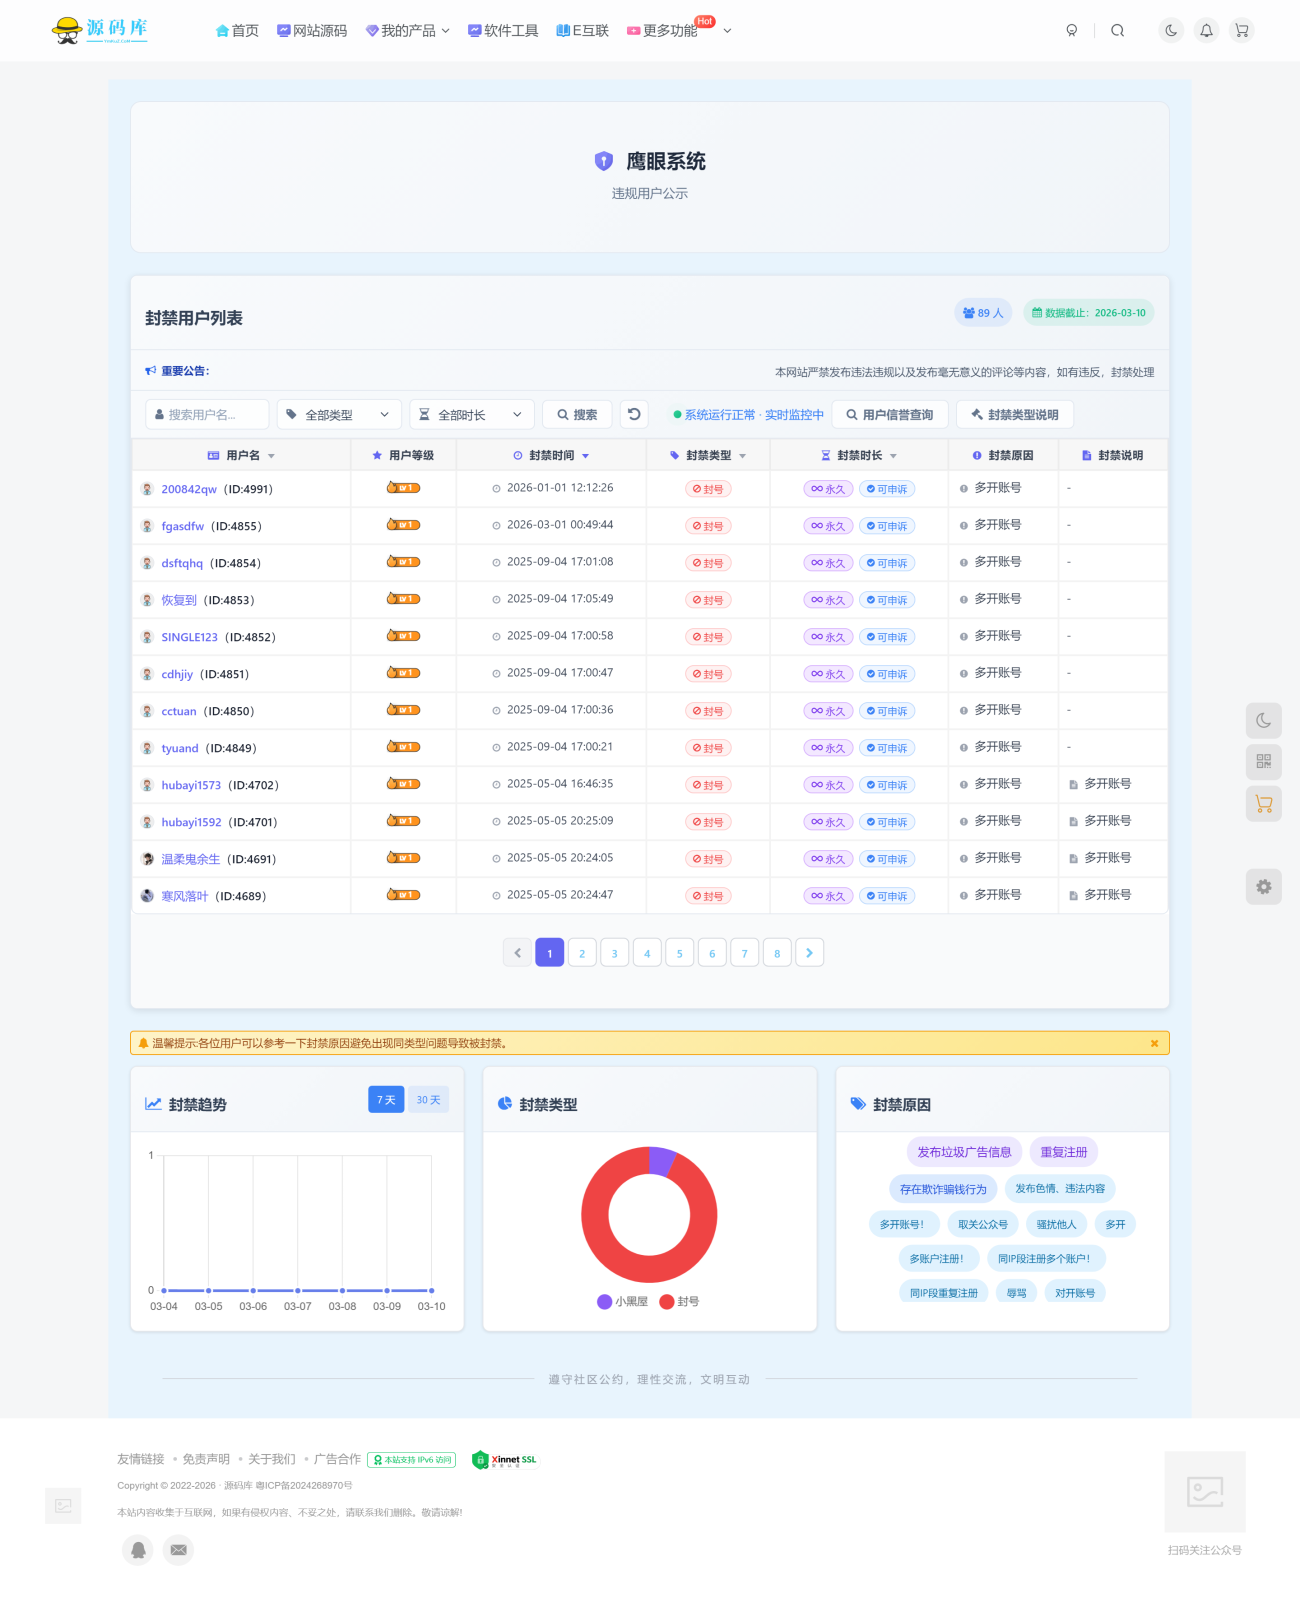
Task: Switch ban trend chart to 30 days
Action: tap(428, 1100)
